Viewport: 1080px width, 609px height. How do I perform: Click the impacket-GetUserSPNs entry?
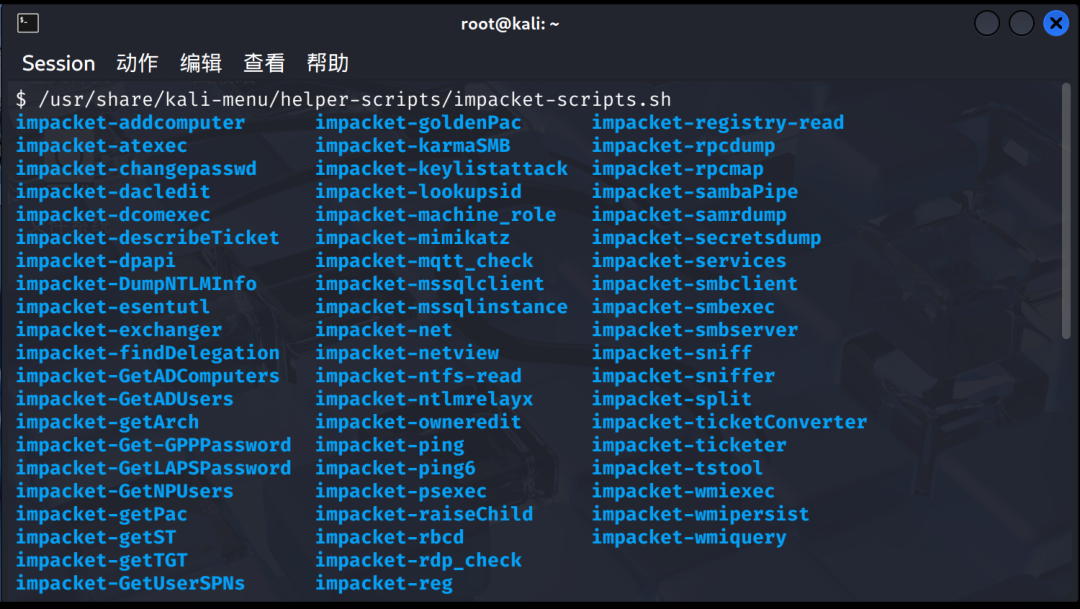tap(130, 584)
